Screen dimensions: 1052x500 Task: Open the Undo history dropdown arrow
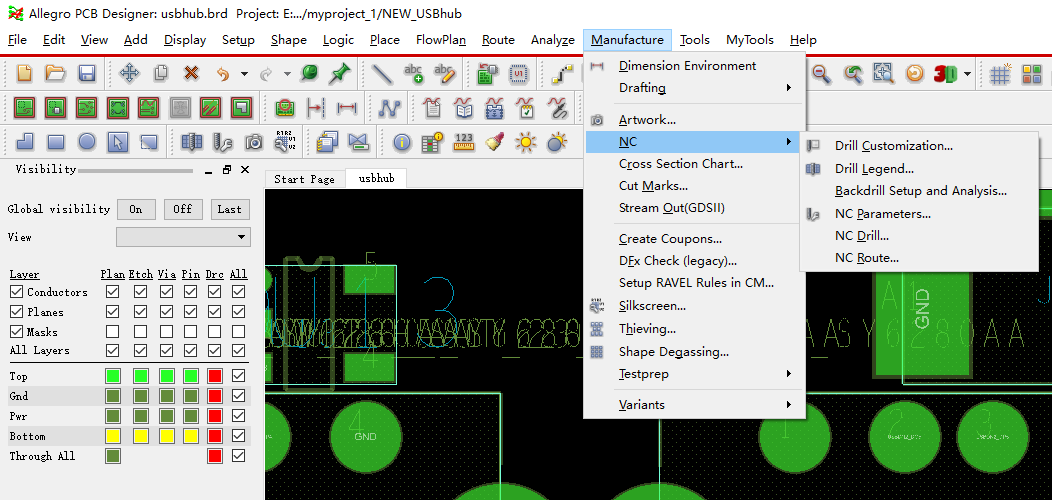[x=244, y=73]
